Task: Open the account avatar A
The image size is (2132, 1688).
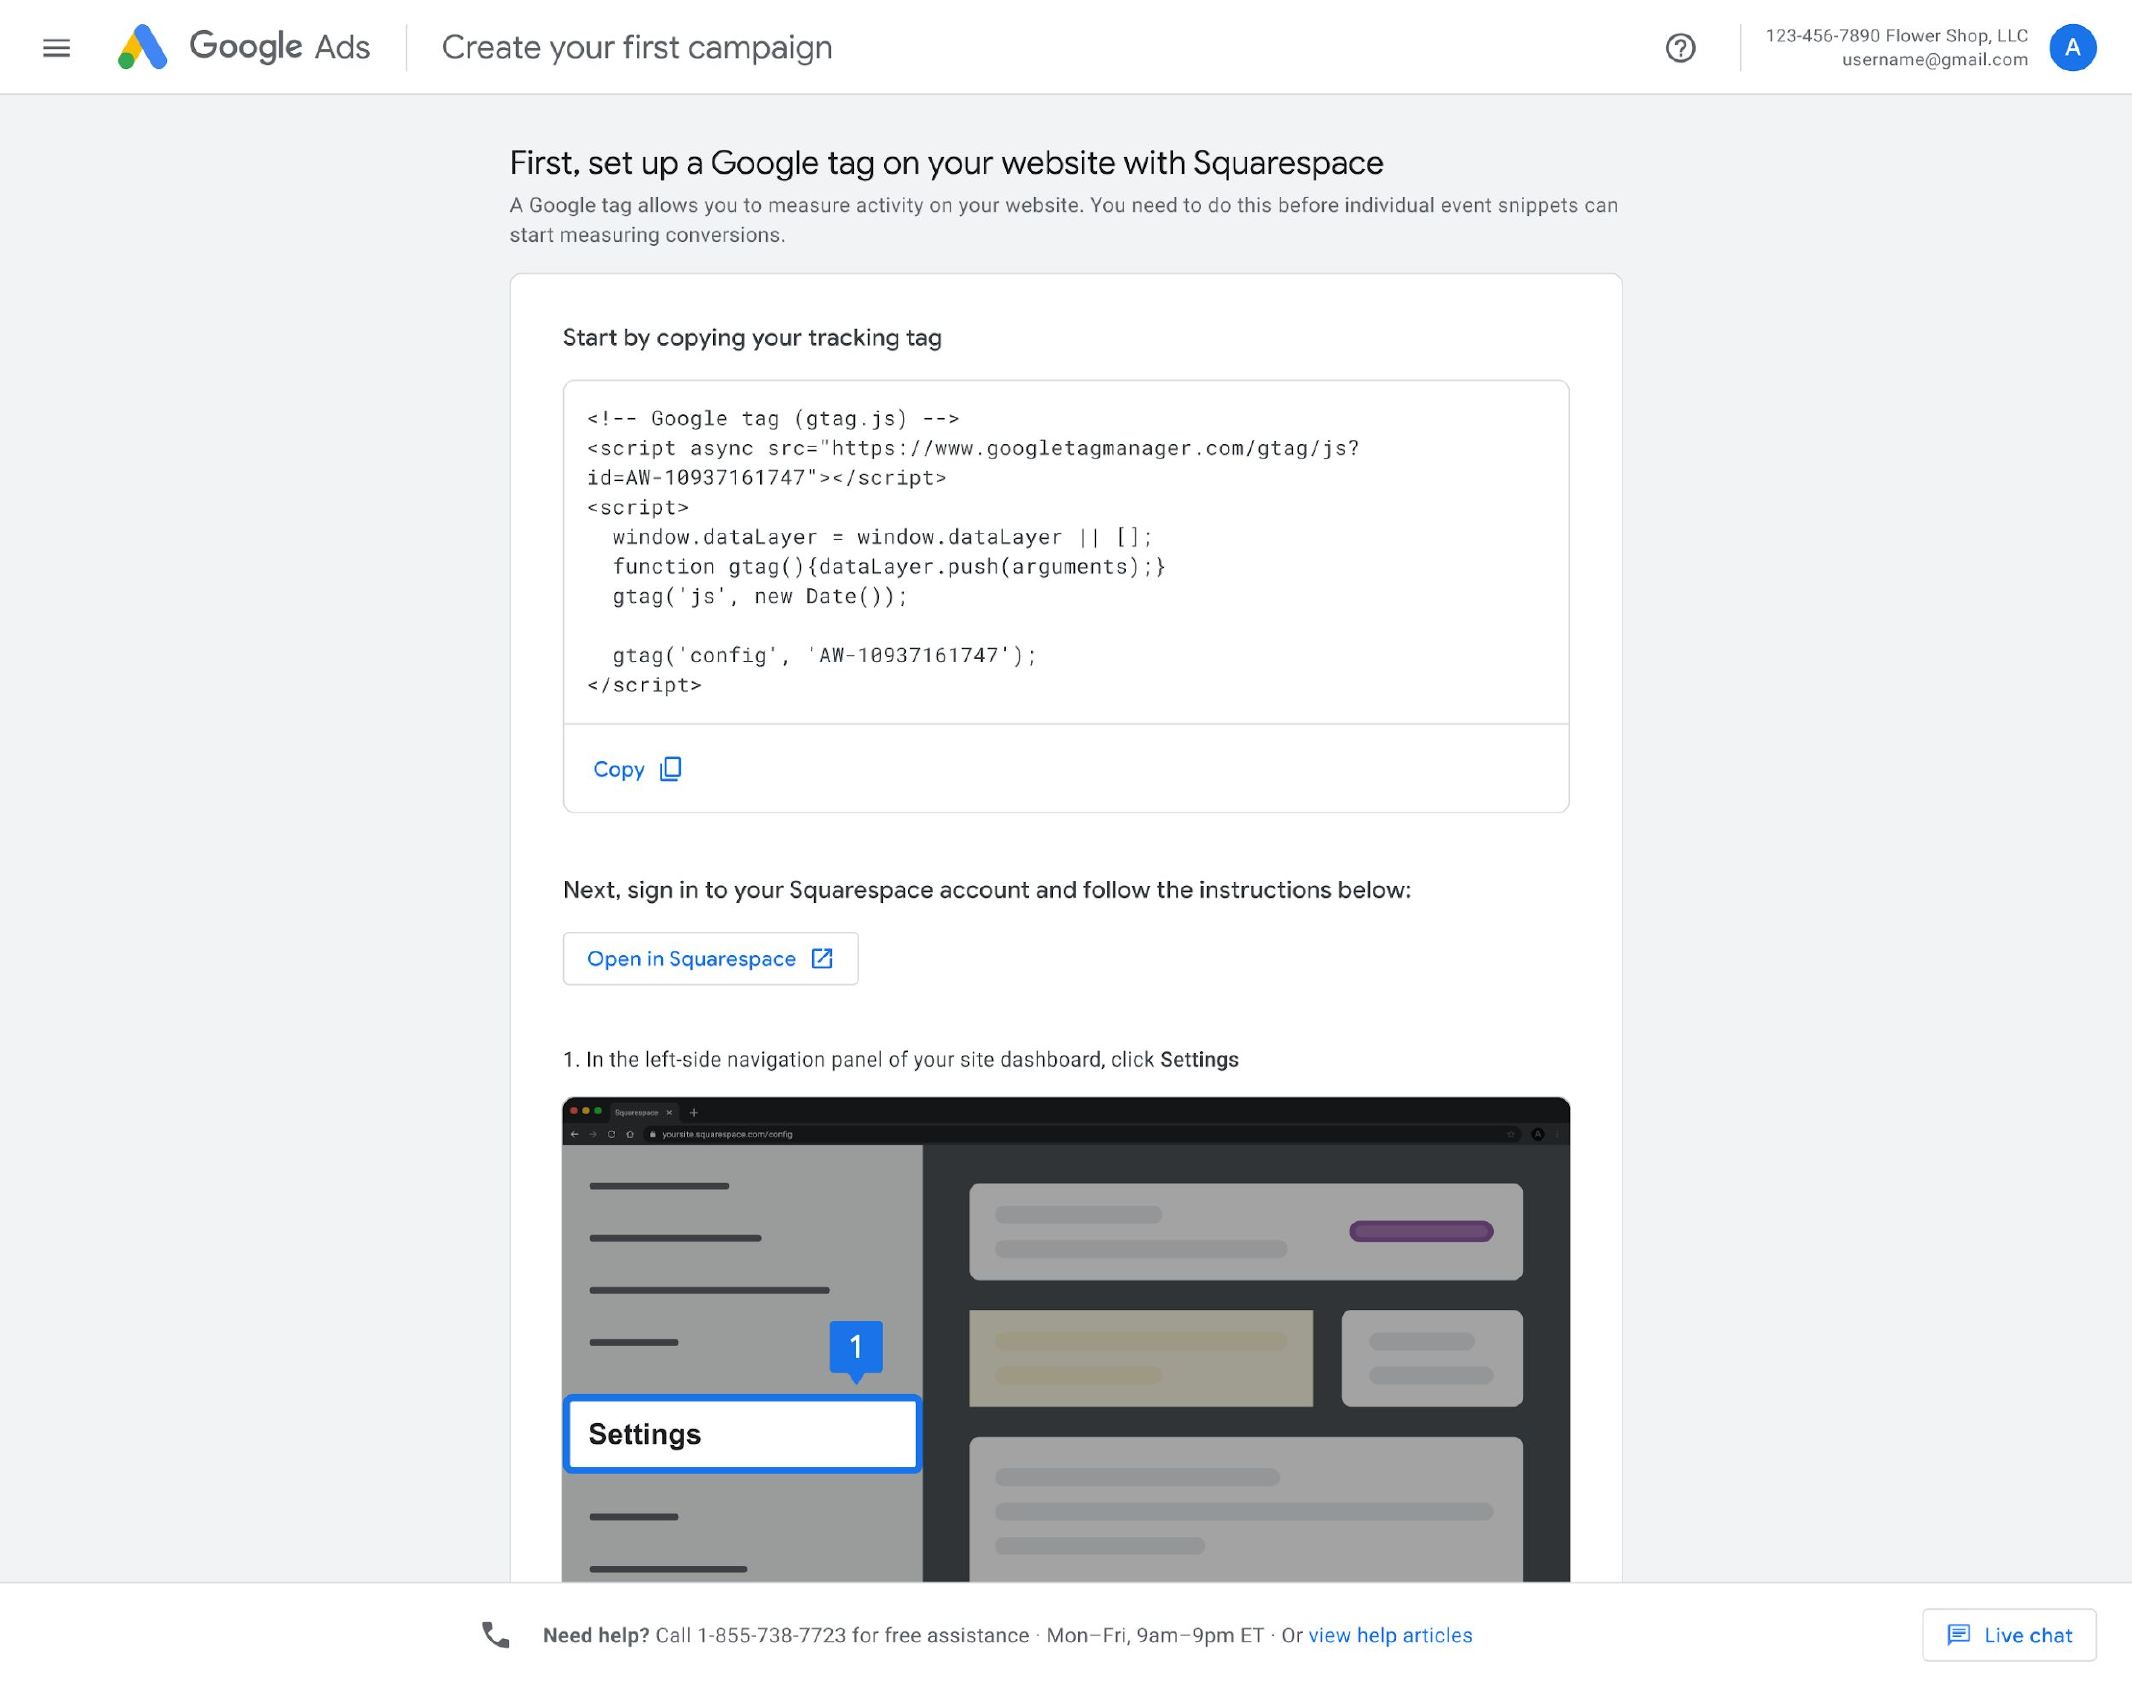Action: click(2072, 47)
